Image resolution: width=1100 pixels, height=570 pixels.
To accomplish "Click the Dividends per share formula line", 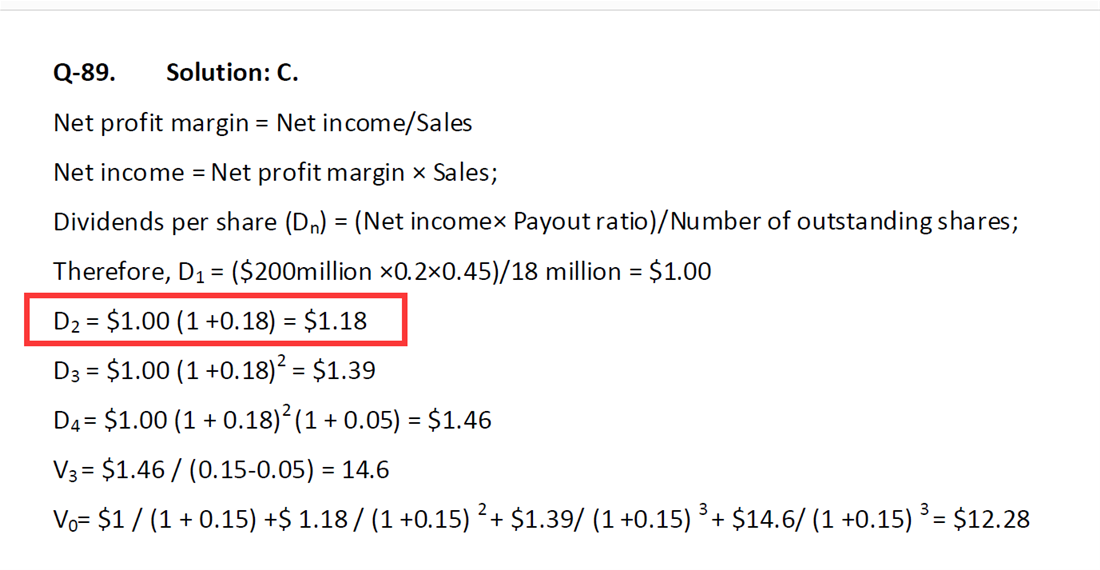I will click(536, 222).
